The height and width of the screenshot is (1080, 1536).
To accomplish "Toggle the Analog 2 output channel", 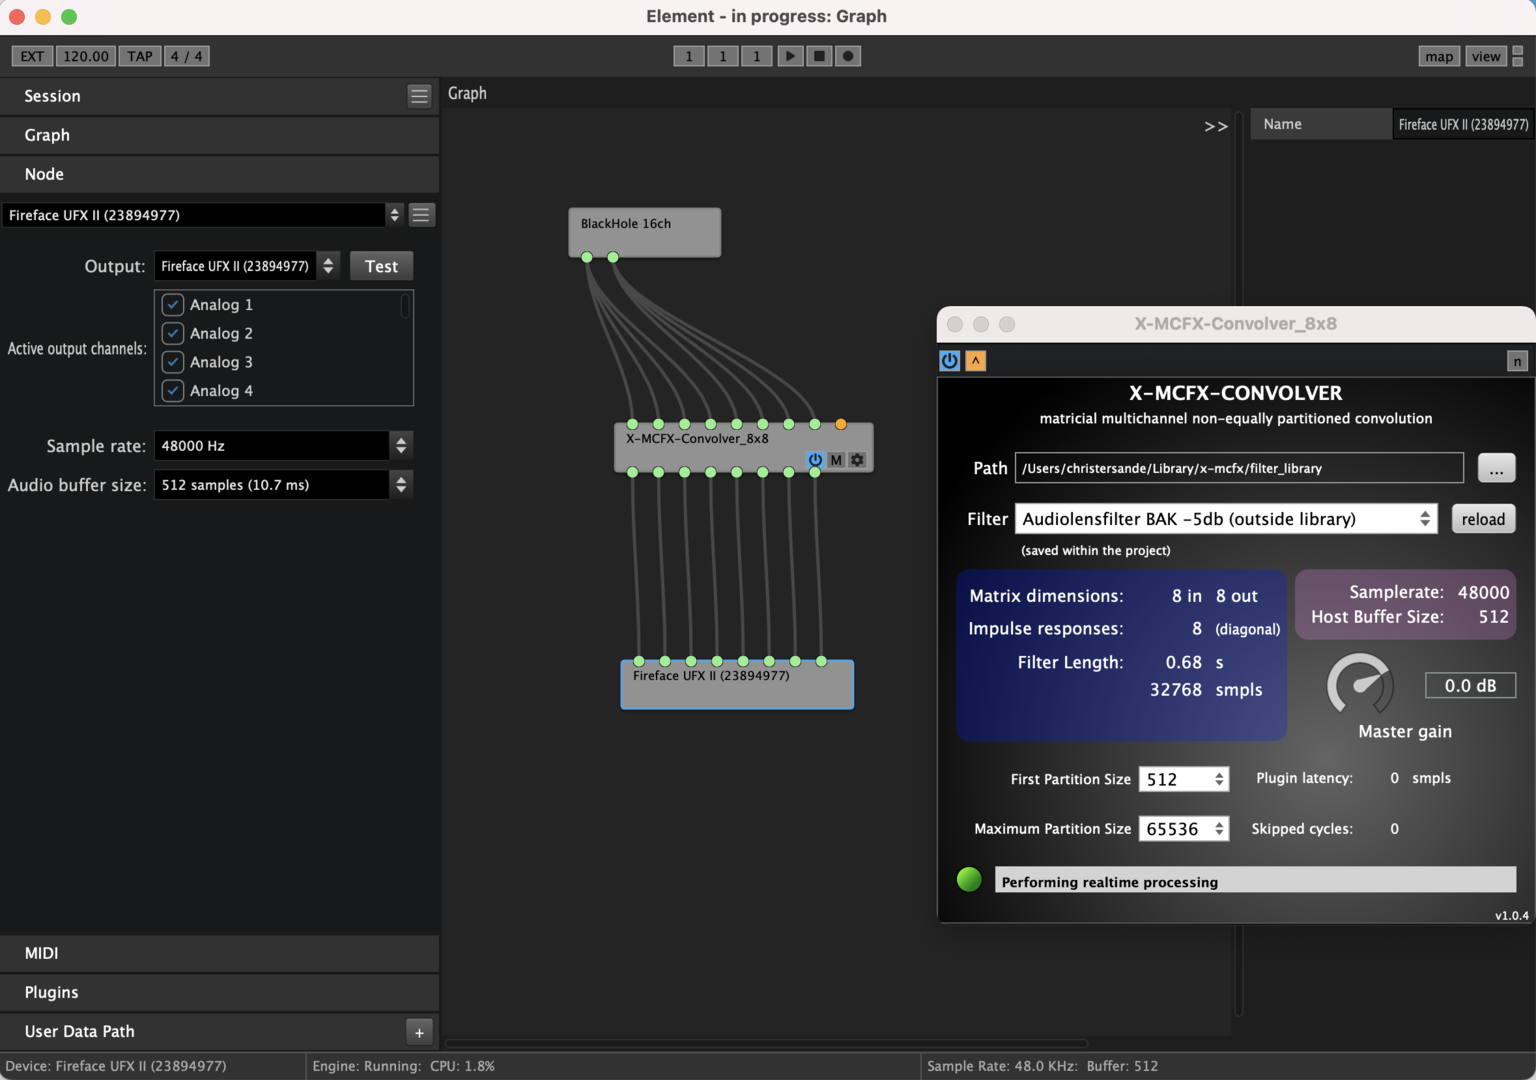I will tap(173, 334).
